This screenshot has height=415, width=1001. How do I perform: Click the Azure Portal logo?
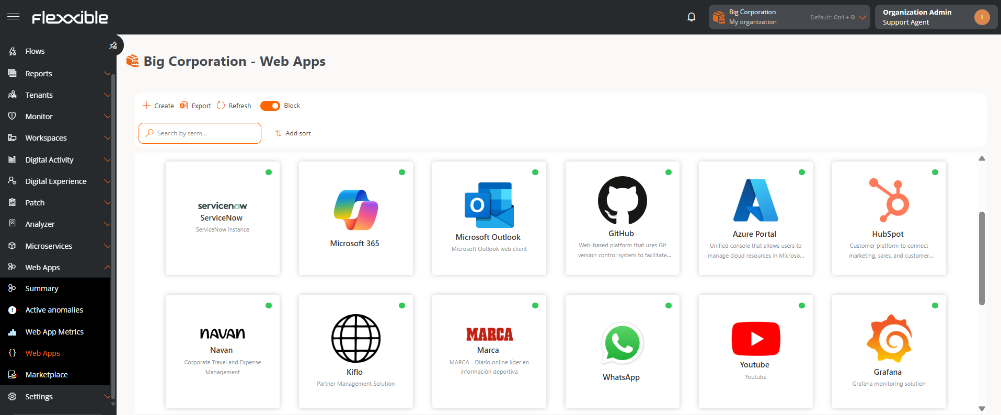click(755, 200)
